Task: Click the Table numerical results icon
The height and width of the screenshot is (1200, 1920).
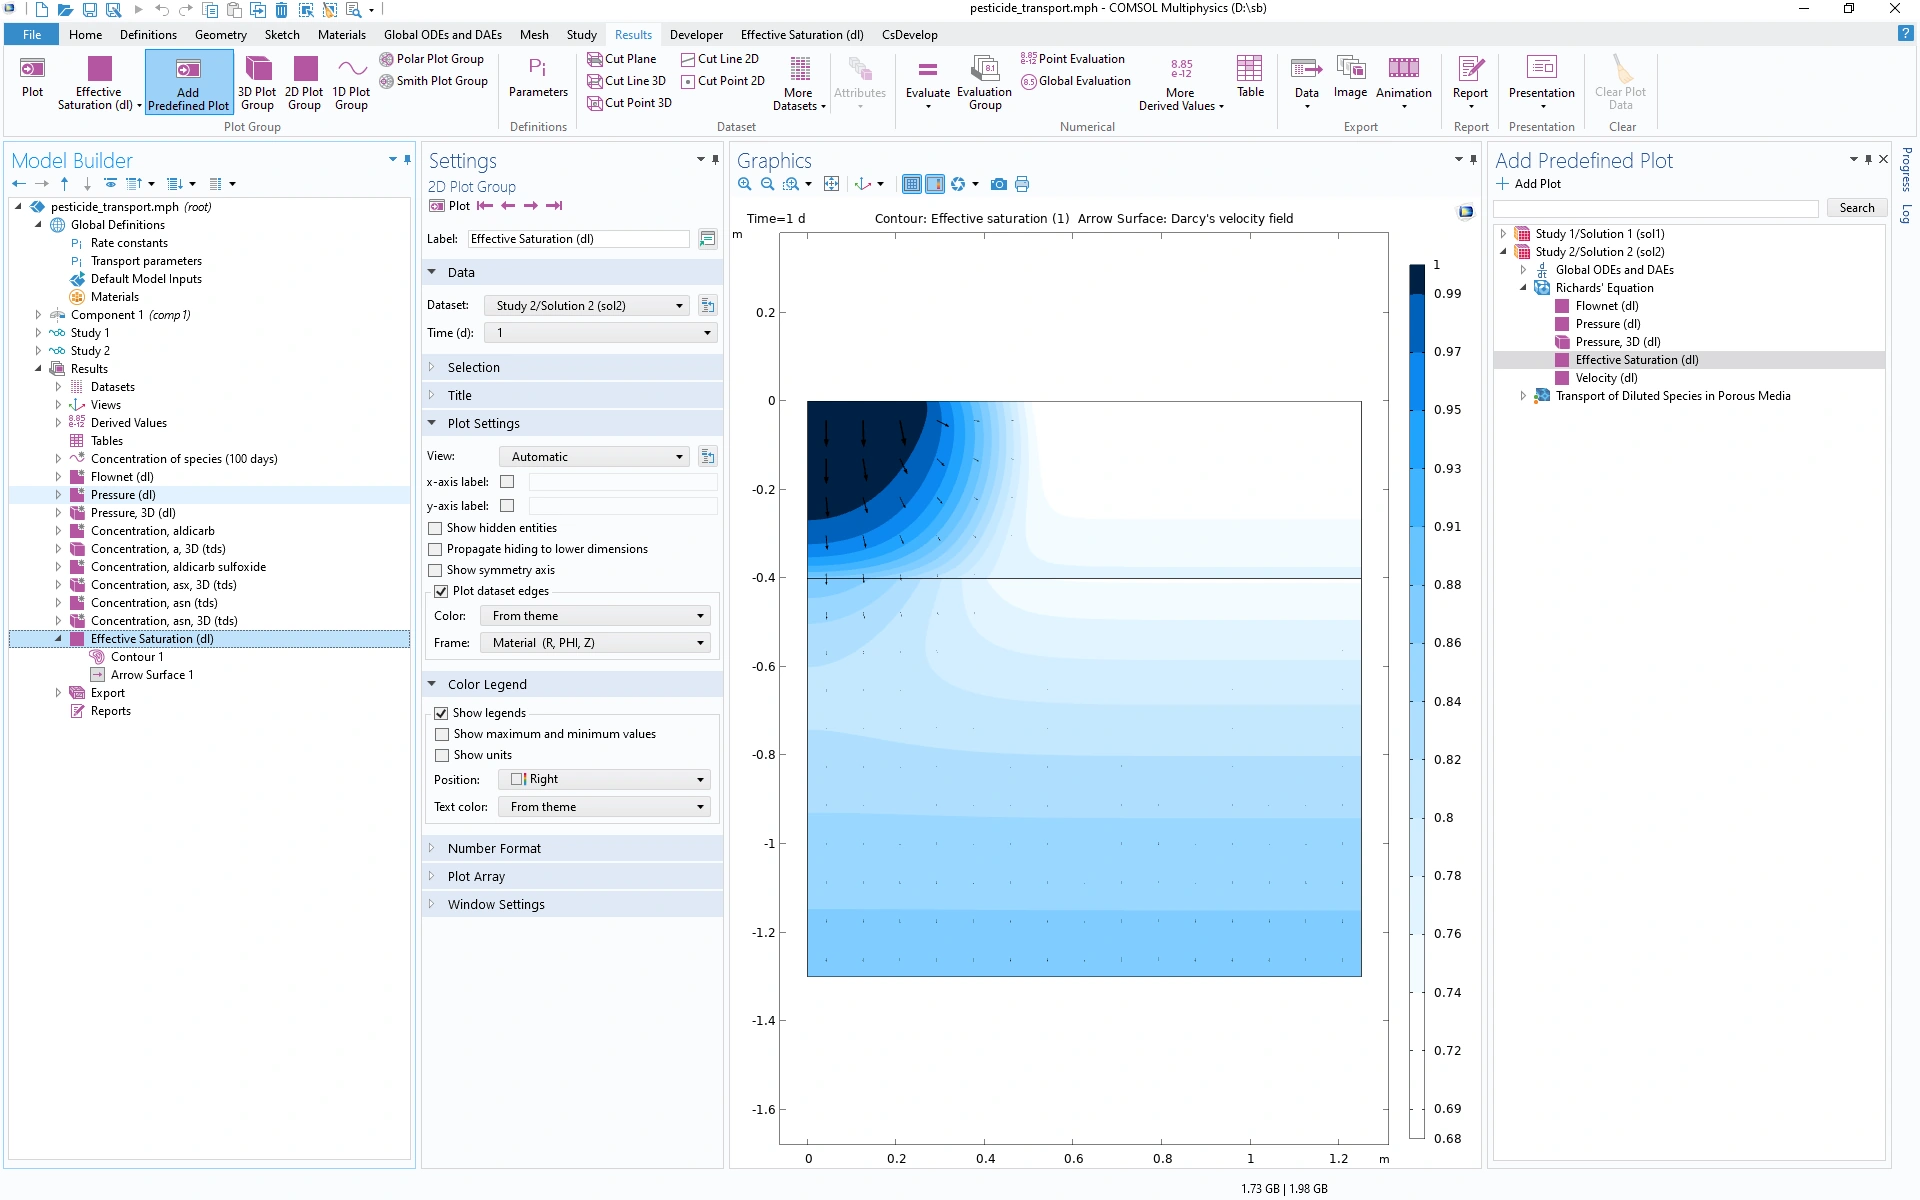Action: click(x=1250, y=69)
